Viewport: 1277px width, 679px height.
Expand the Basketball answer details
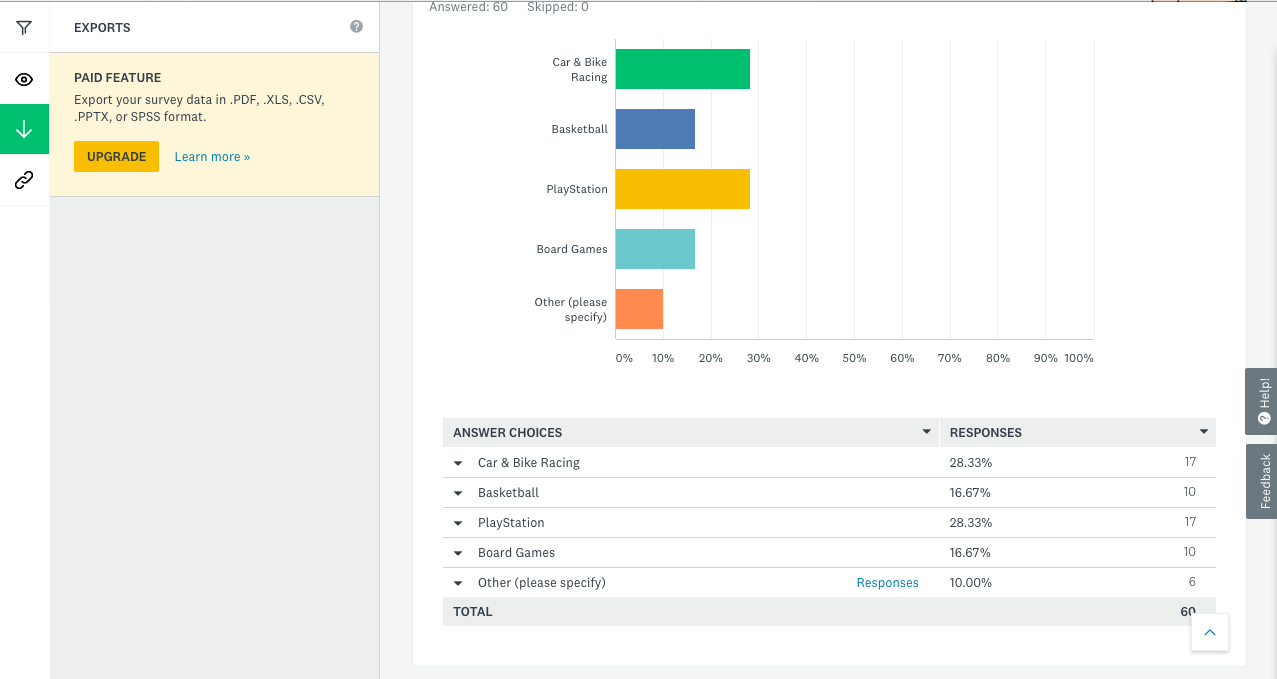point(458,493)
